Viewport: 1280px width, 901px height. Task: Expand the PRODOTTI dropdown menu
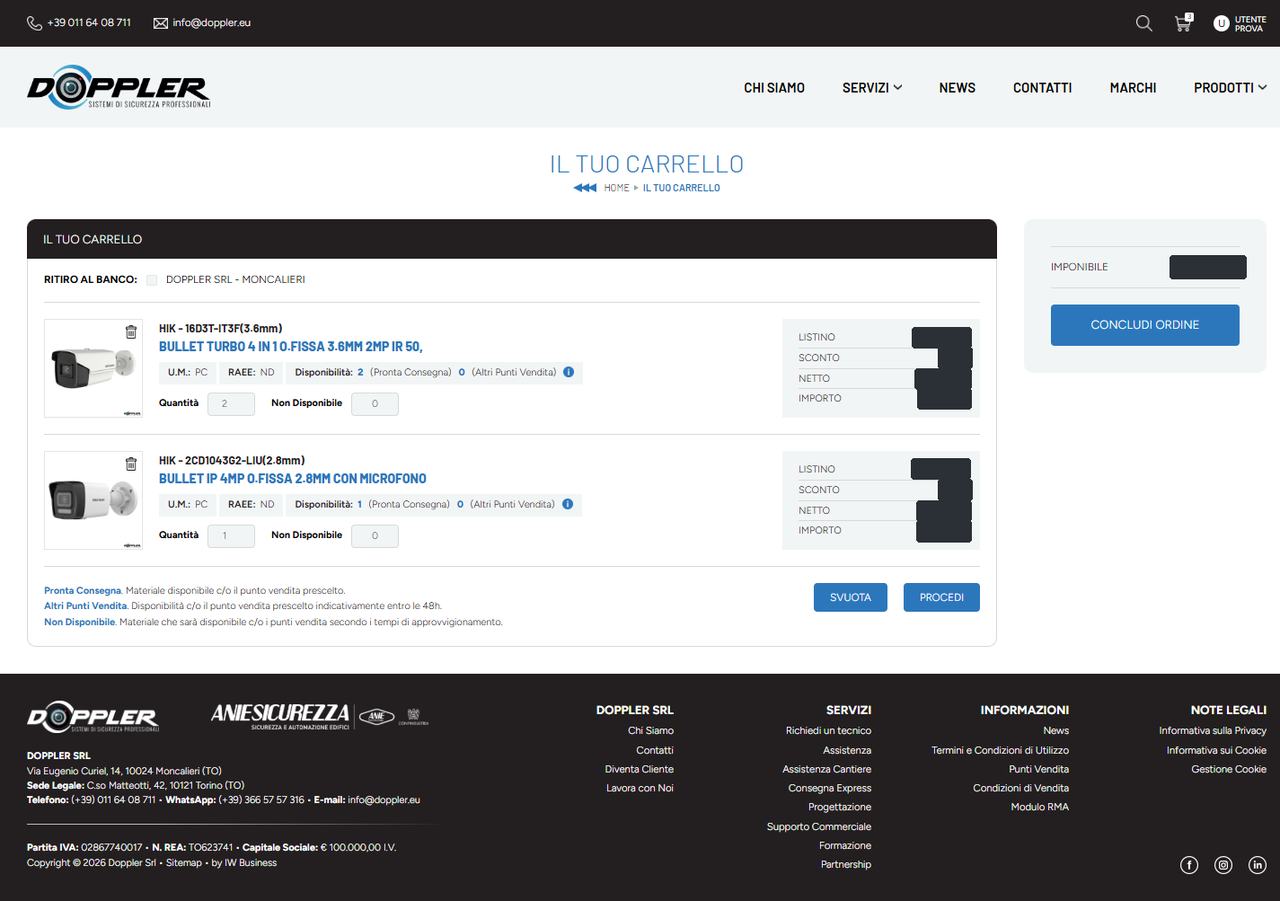click(1230, 88)
